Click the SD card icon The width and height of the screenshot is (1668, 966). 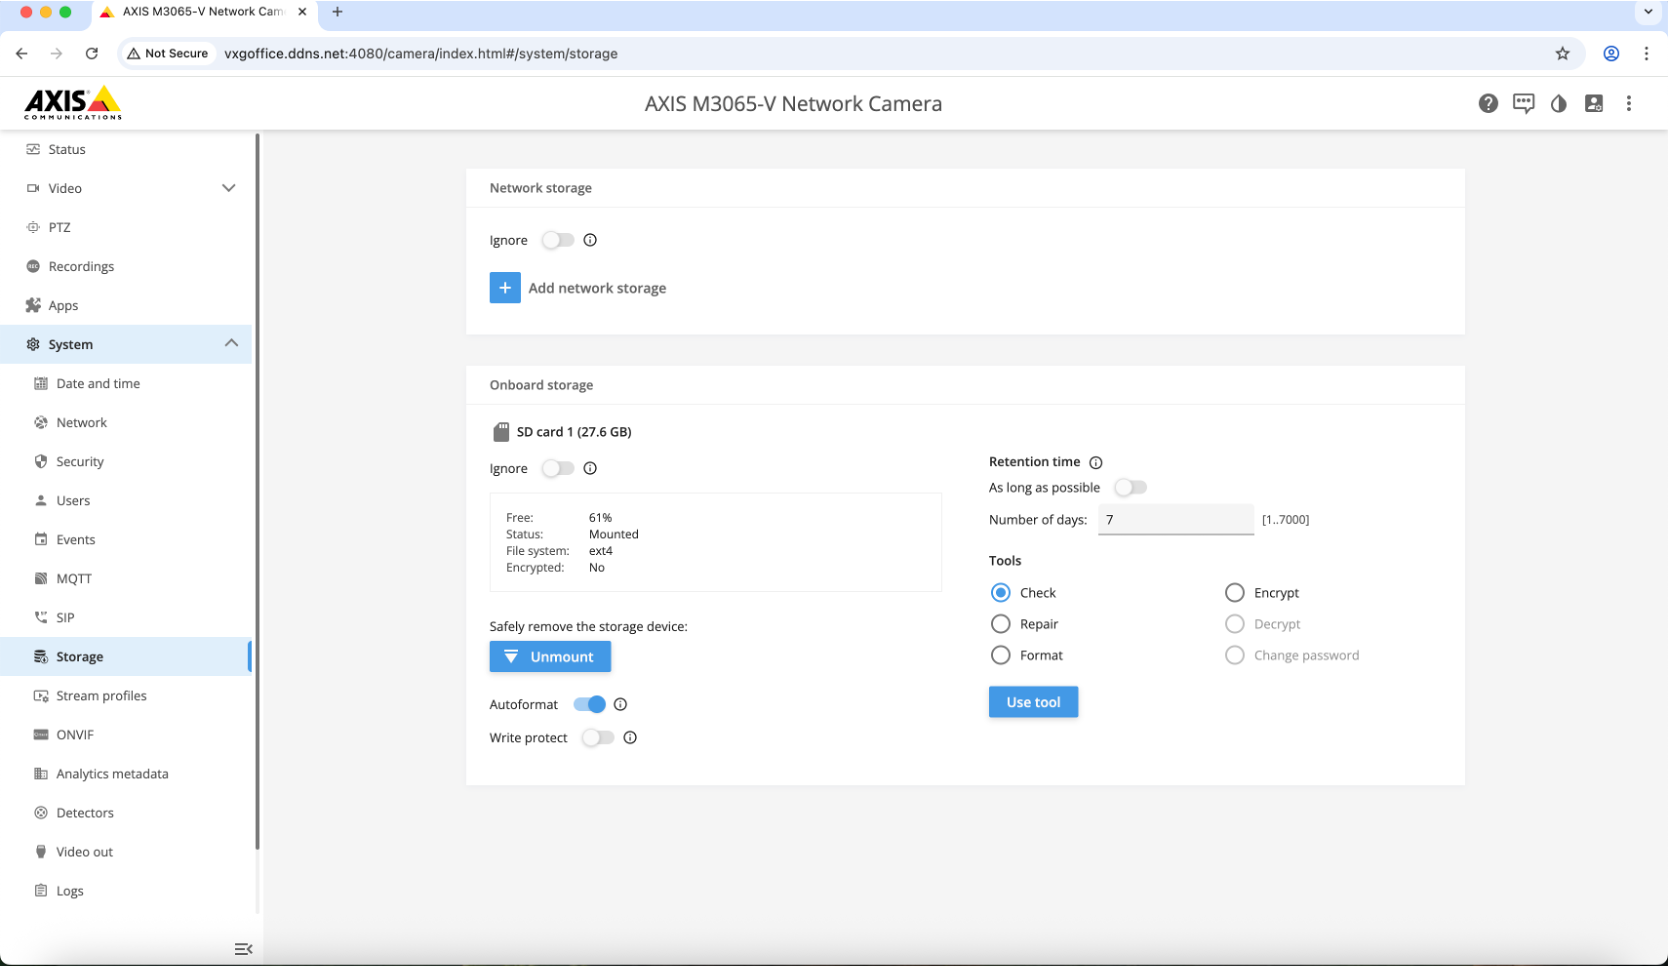pos(501,432)
